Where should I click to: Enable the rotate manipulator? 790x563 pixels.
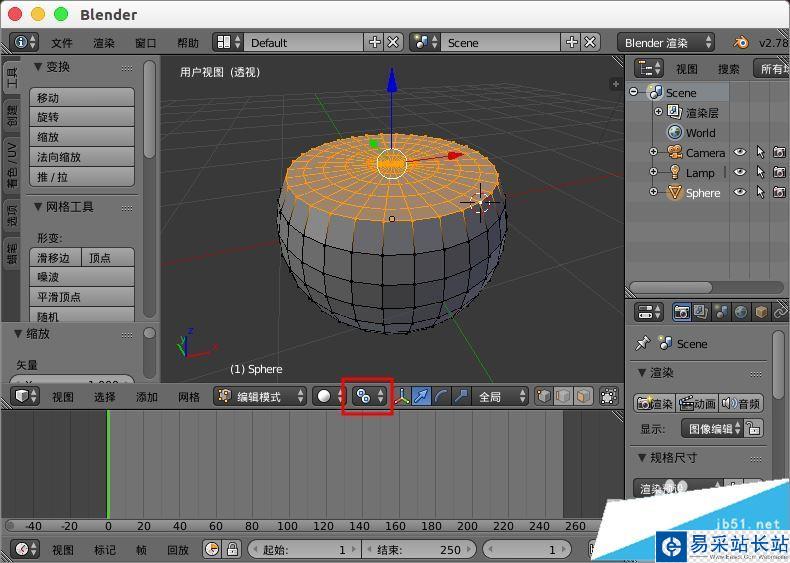pos(441,397)
